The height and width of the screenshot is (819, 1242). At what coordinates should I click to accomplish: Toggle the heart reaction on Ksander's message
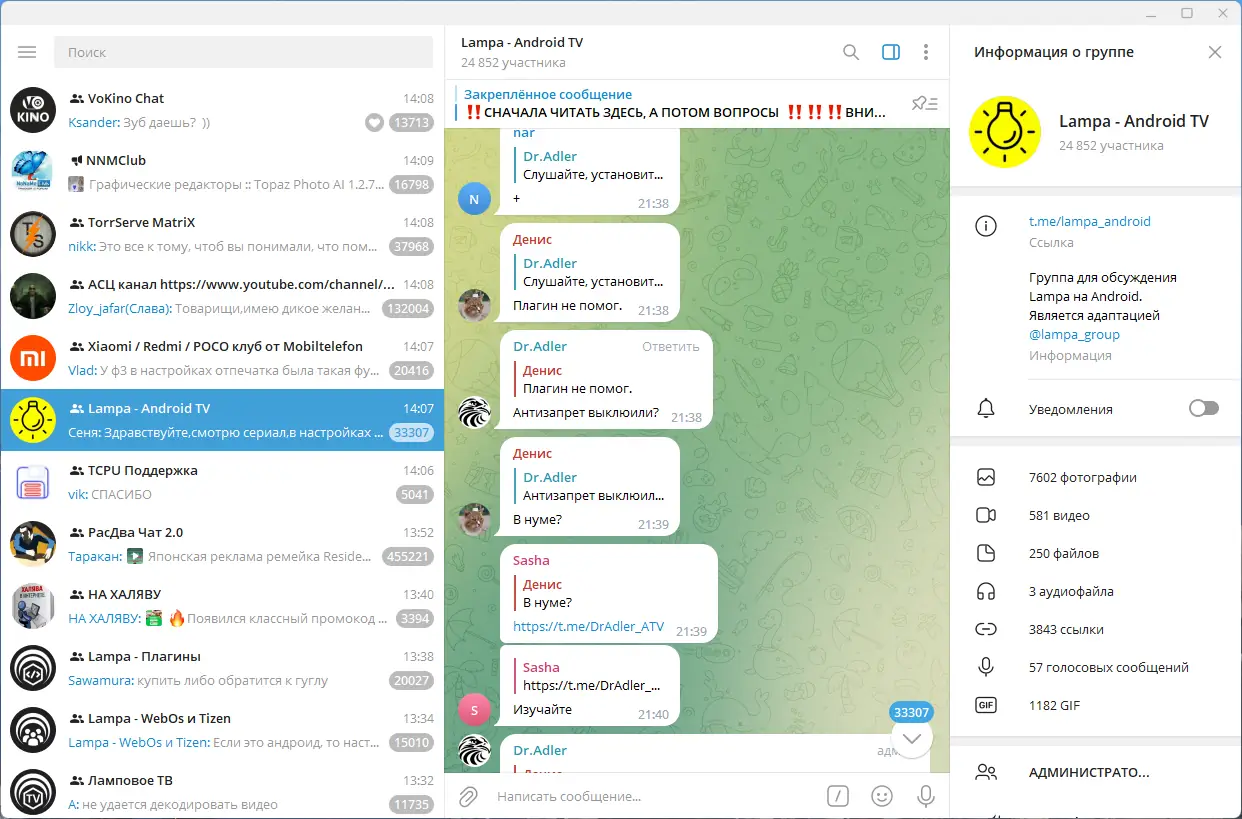click(x=374, y=123)
